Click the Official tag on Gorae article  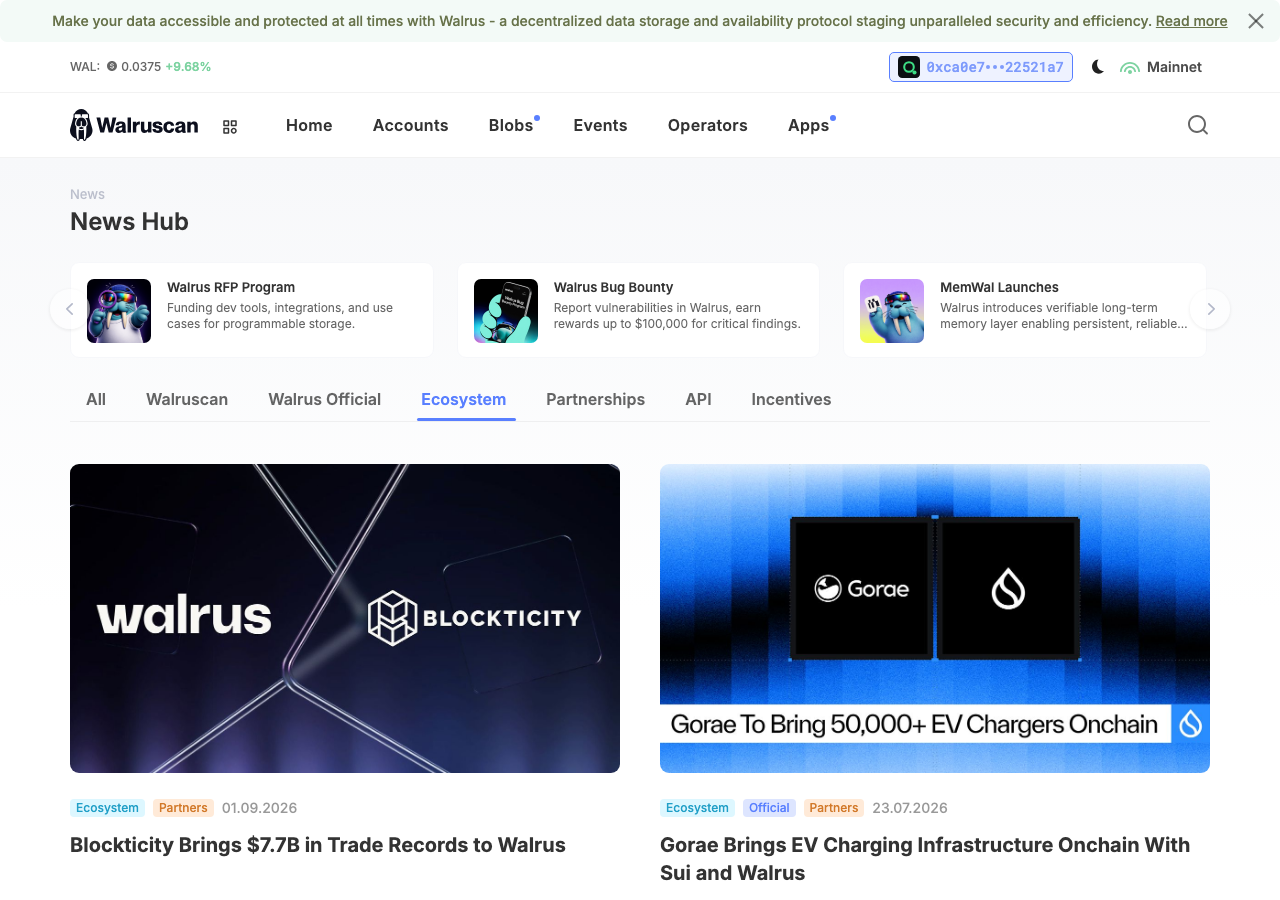coord(769,808)
